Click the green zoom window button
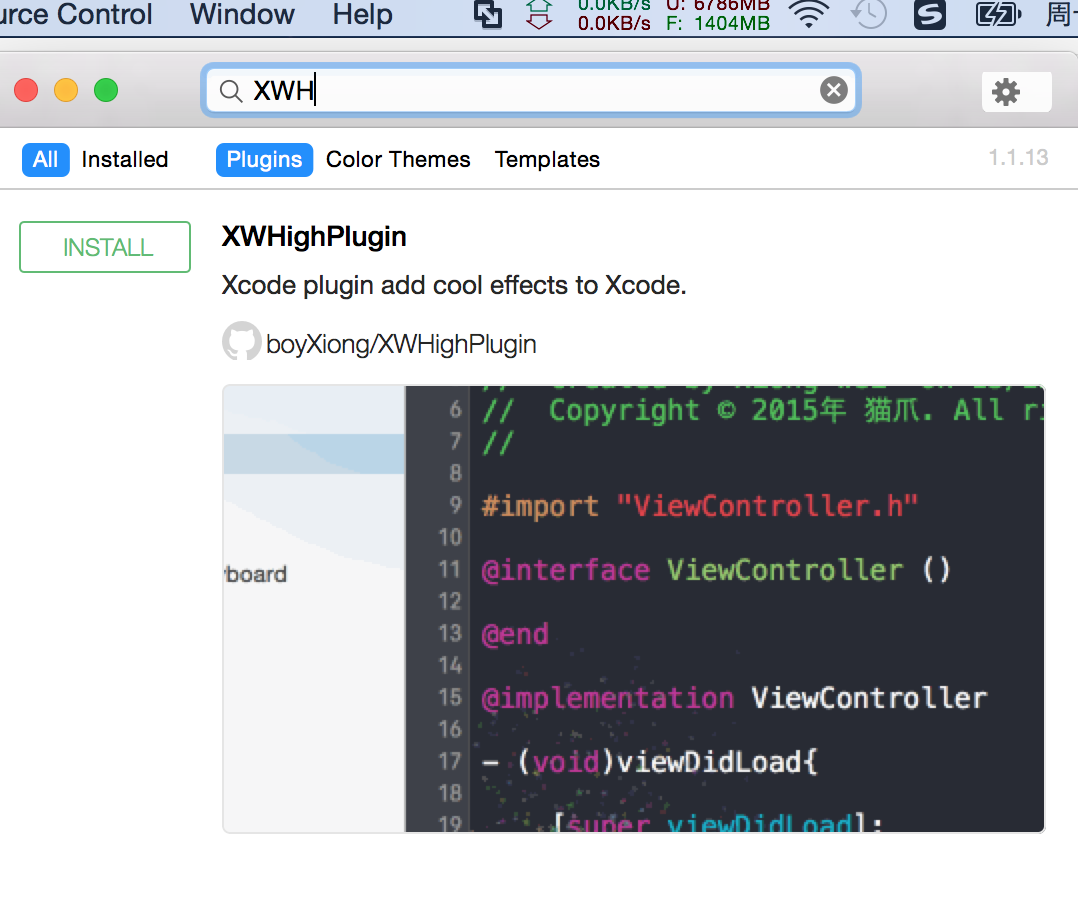1078x910 pixels. pyautogui.click(x=106, y=90)
